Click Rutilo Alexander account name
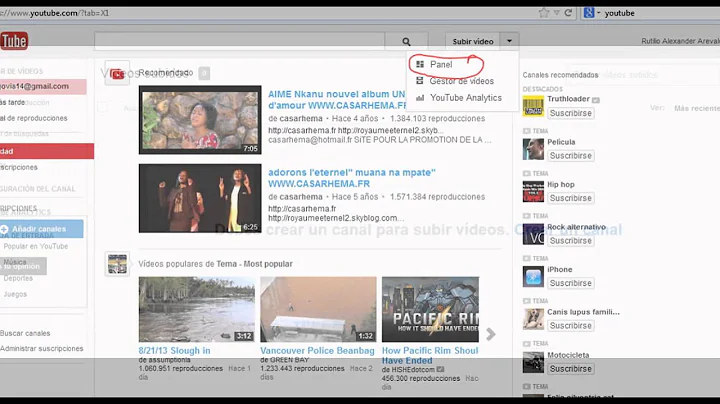The width and height of the screenshot is (720, 404). pyautogui.click(x=681, y=41)
